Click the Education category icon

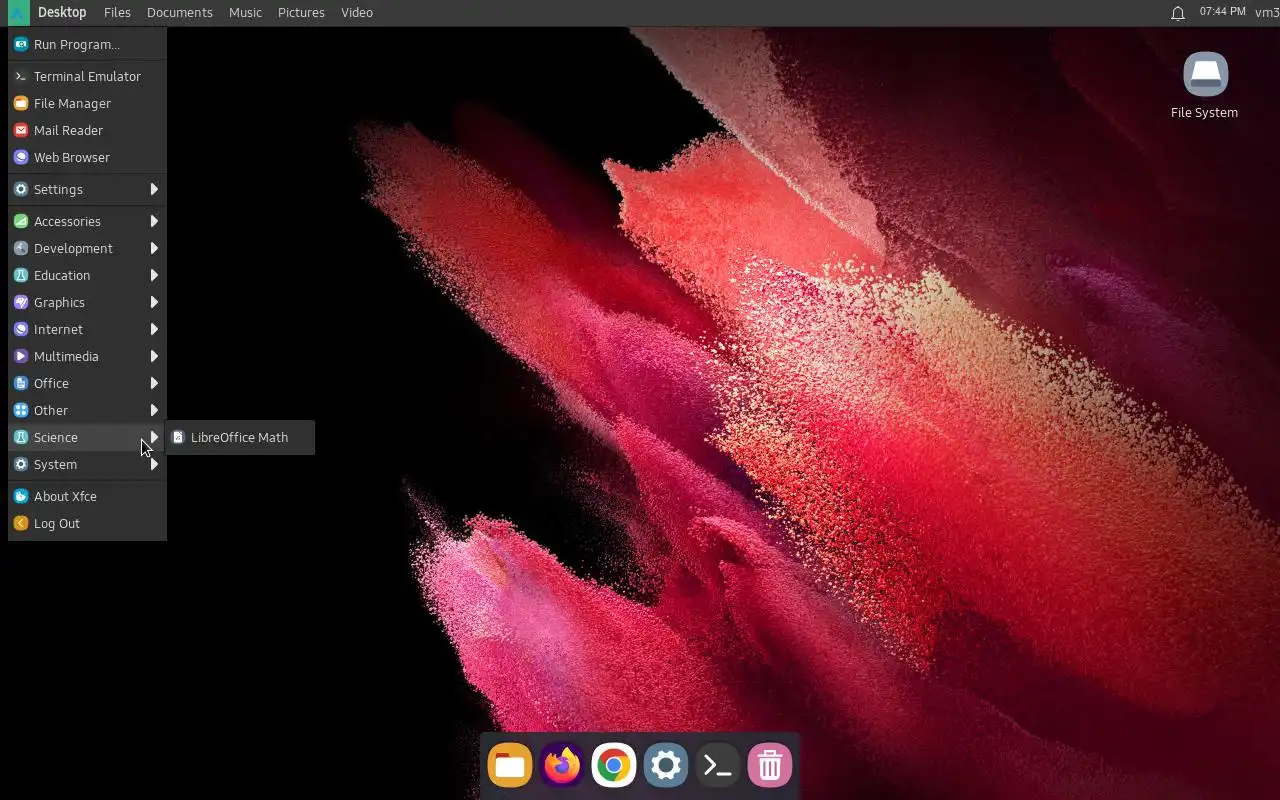pyautogui.click(x=20, y=275)
